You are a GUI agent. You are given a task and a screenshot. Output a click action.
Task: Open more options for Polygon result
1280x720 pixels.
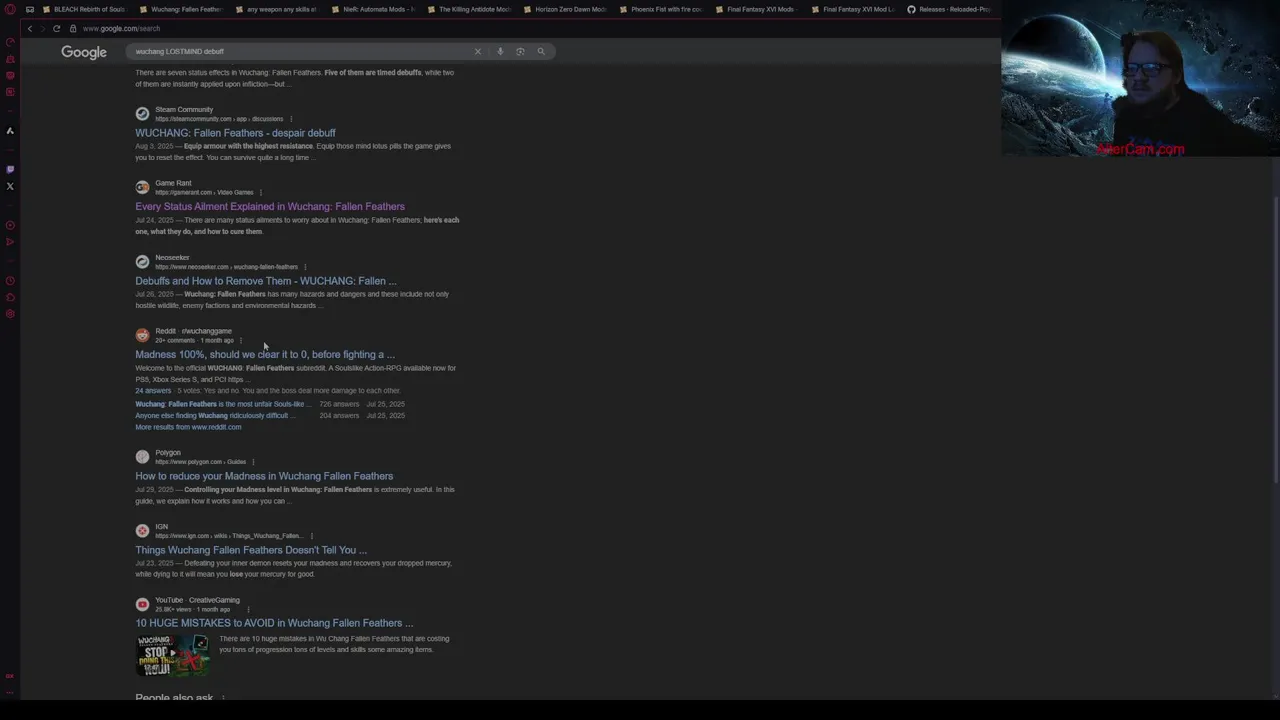pyautogui.click(x=253, y=462)
